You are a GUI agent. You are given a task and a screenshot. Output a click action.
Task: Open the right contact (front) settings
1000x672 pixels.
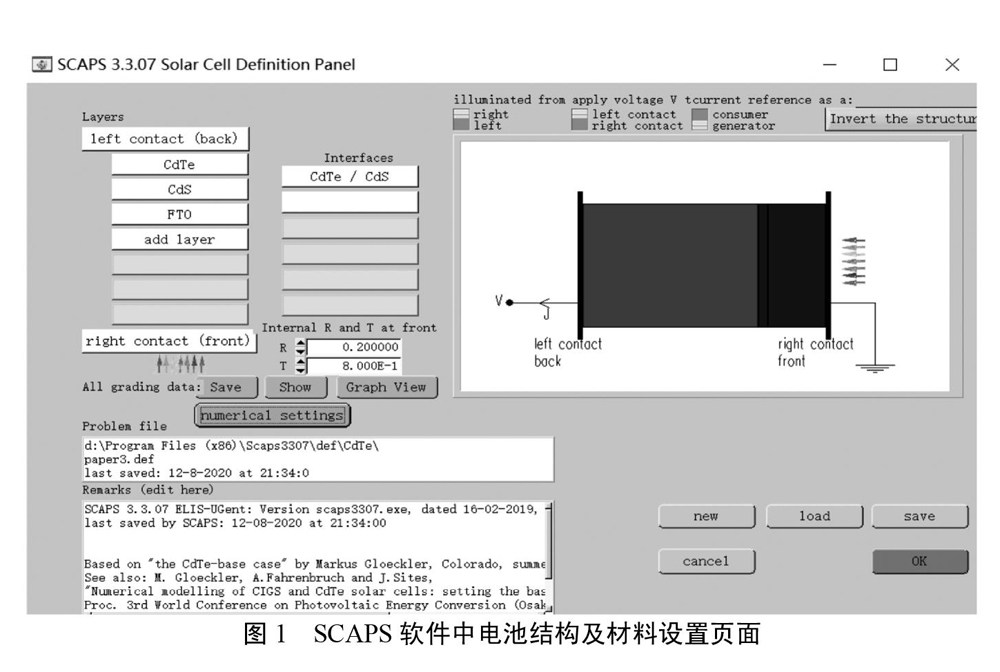click(168, 341)
